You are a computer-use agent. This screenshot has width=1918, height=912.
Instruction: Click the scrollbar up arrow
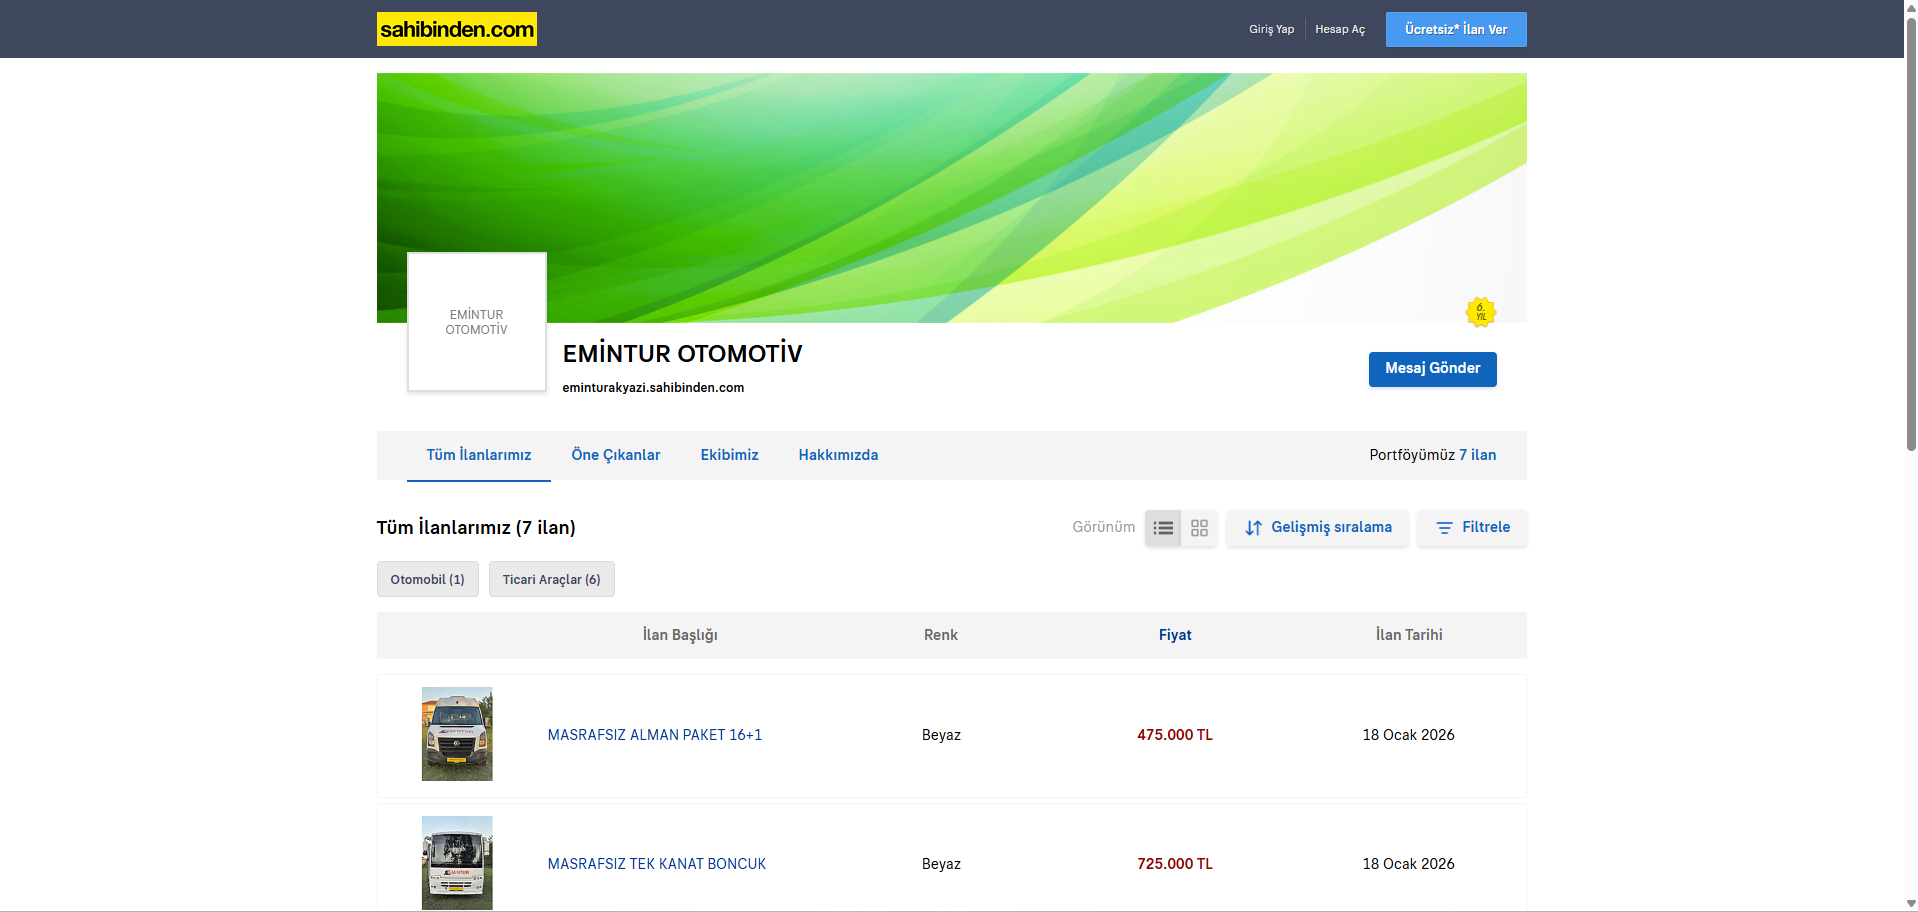tap(1911, 7)
